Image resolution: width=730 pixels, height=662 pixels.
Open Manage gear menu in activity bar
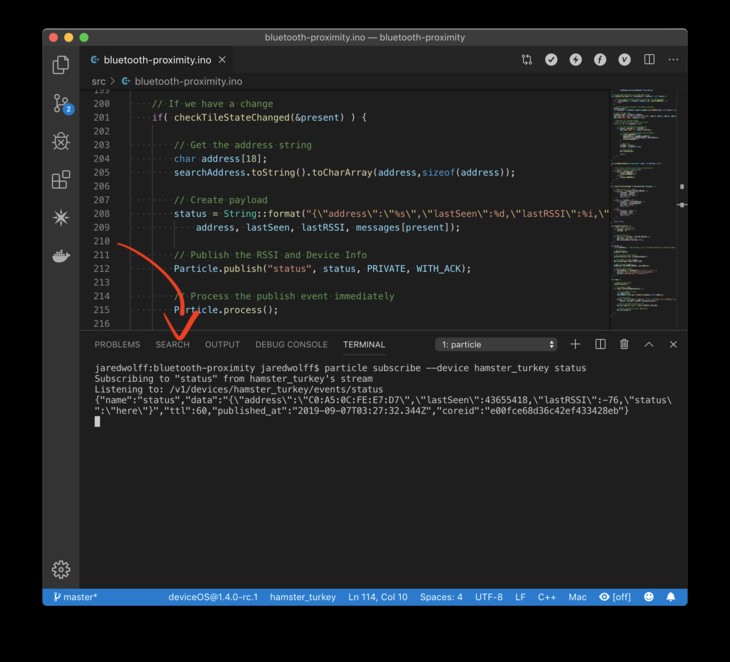[x=61, y=569]
